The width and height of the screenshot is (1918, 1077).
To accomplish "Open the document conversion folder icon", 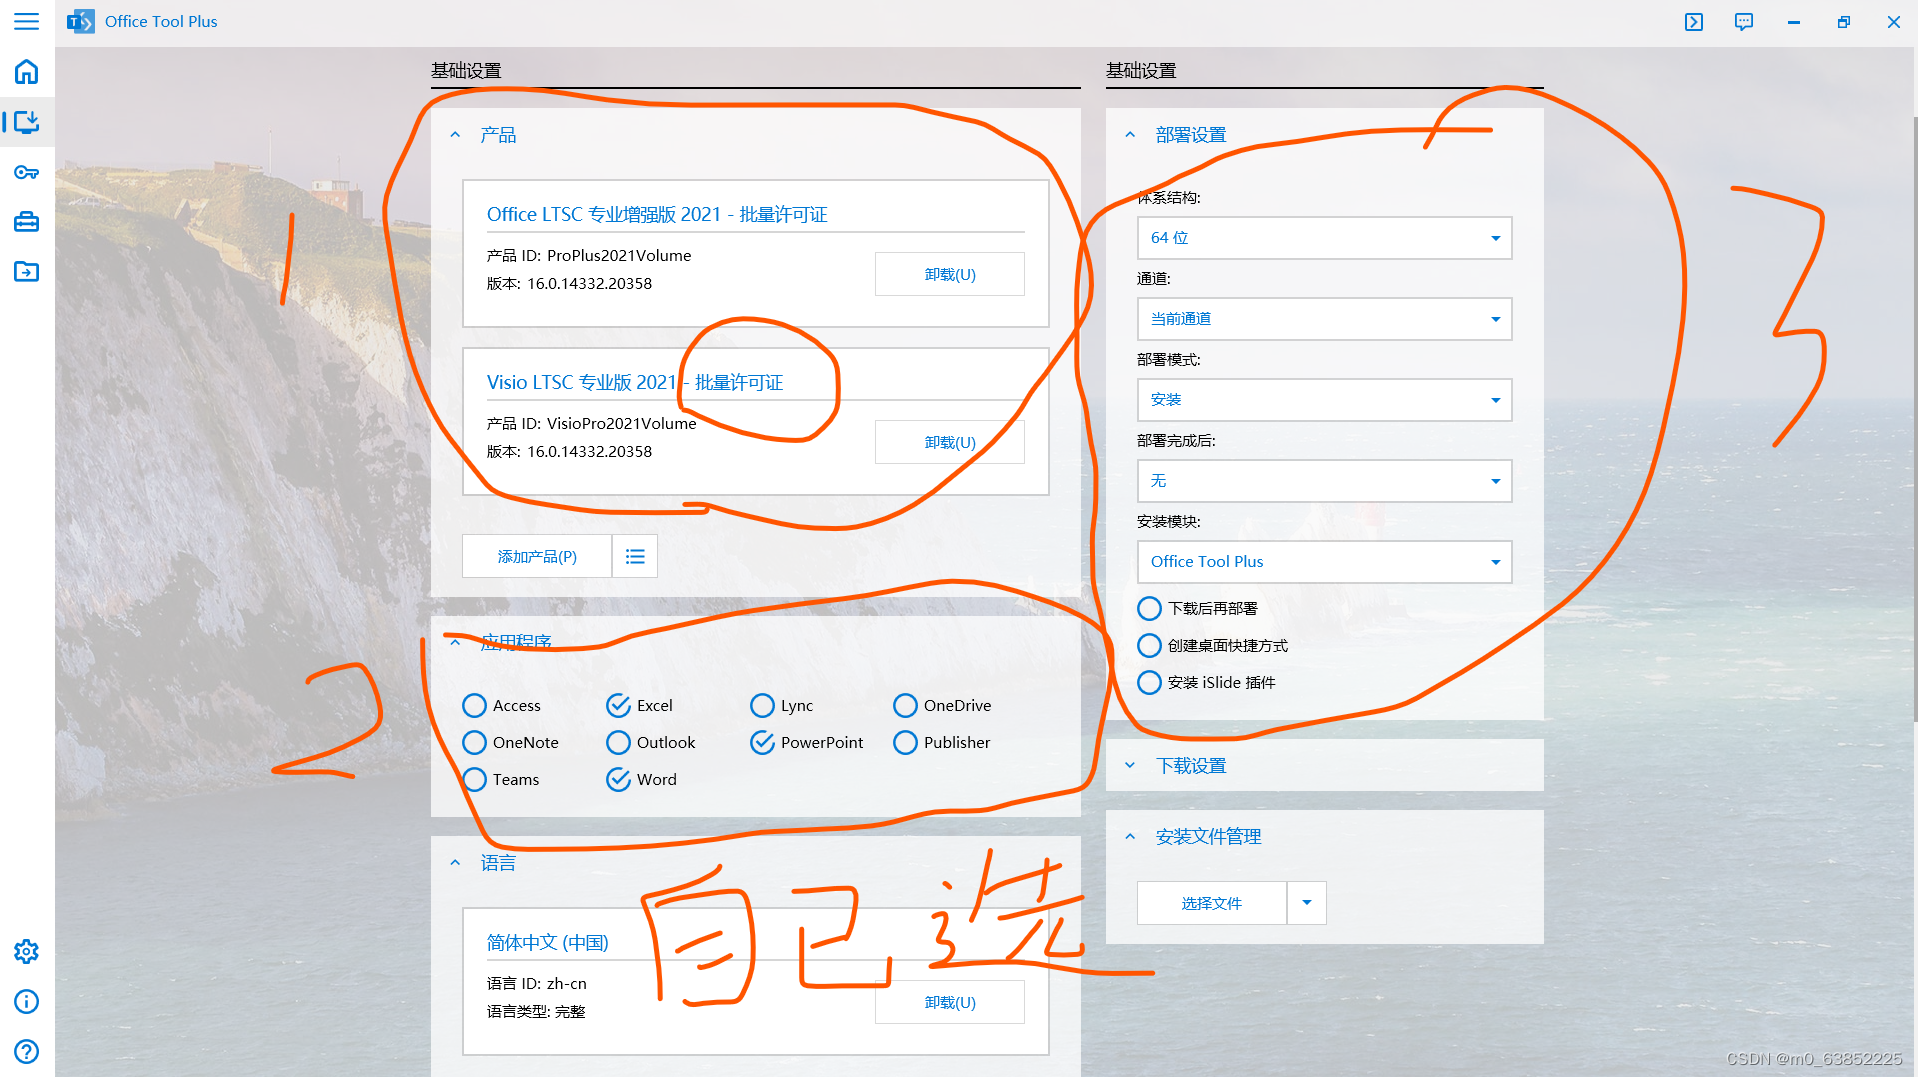I will click(x=27, y=271).
